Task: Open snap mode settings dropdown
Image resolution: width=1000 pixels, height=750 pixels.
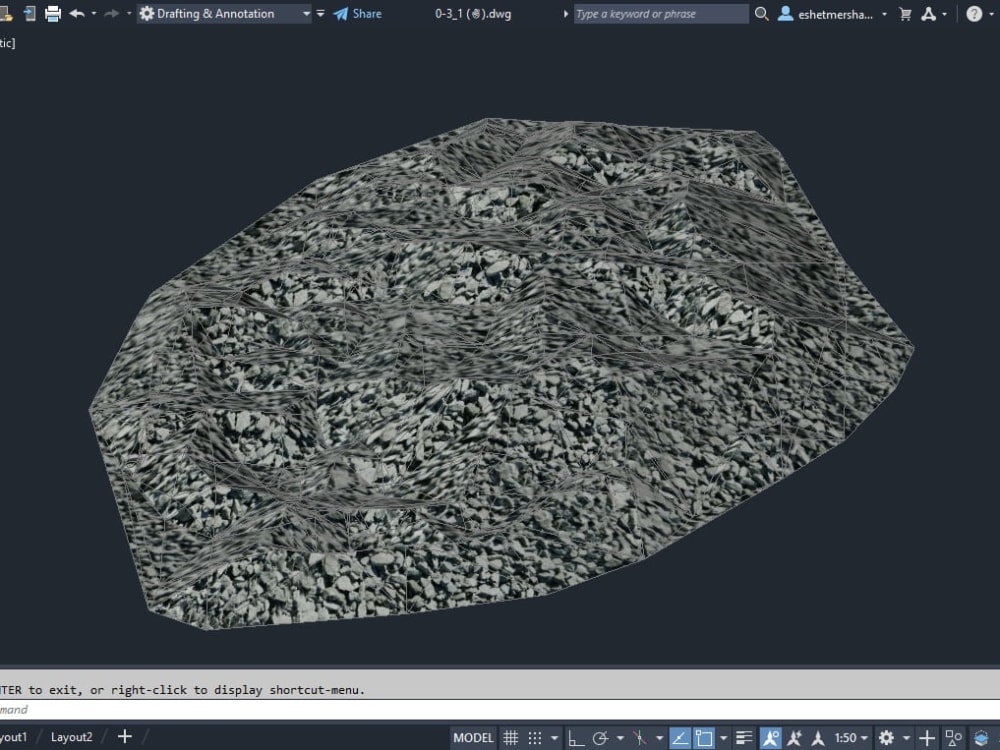Action: 554,738
